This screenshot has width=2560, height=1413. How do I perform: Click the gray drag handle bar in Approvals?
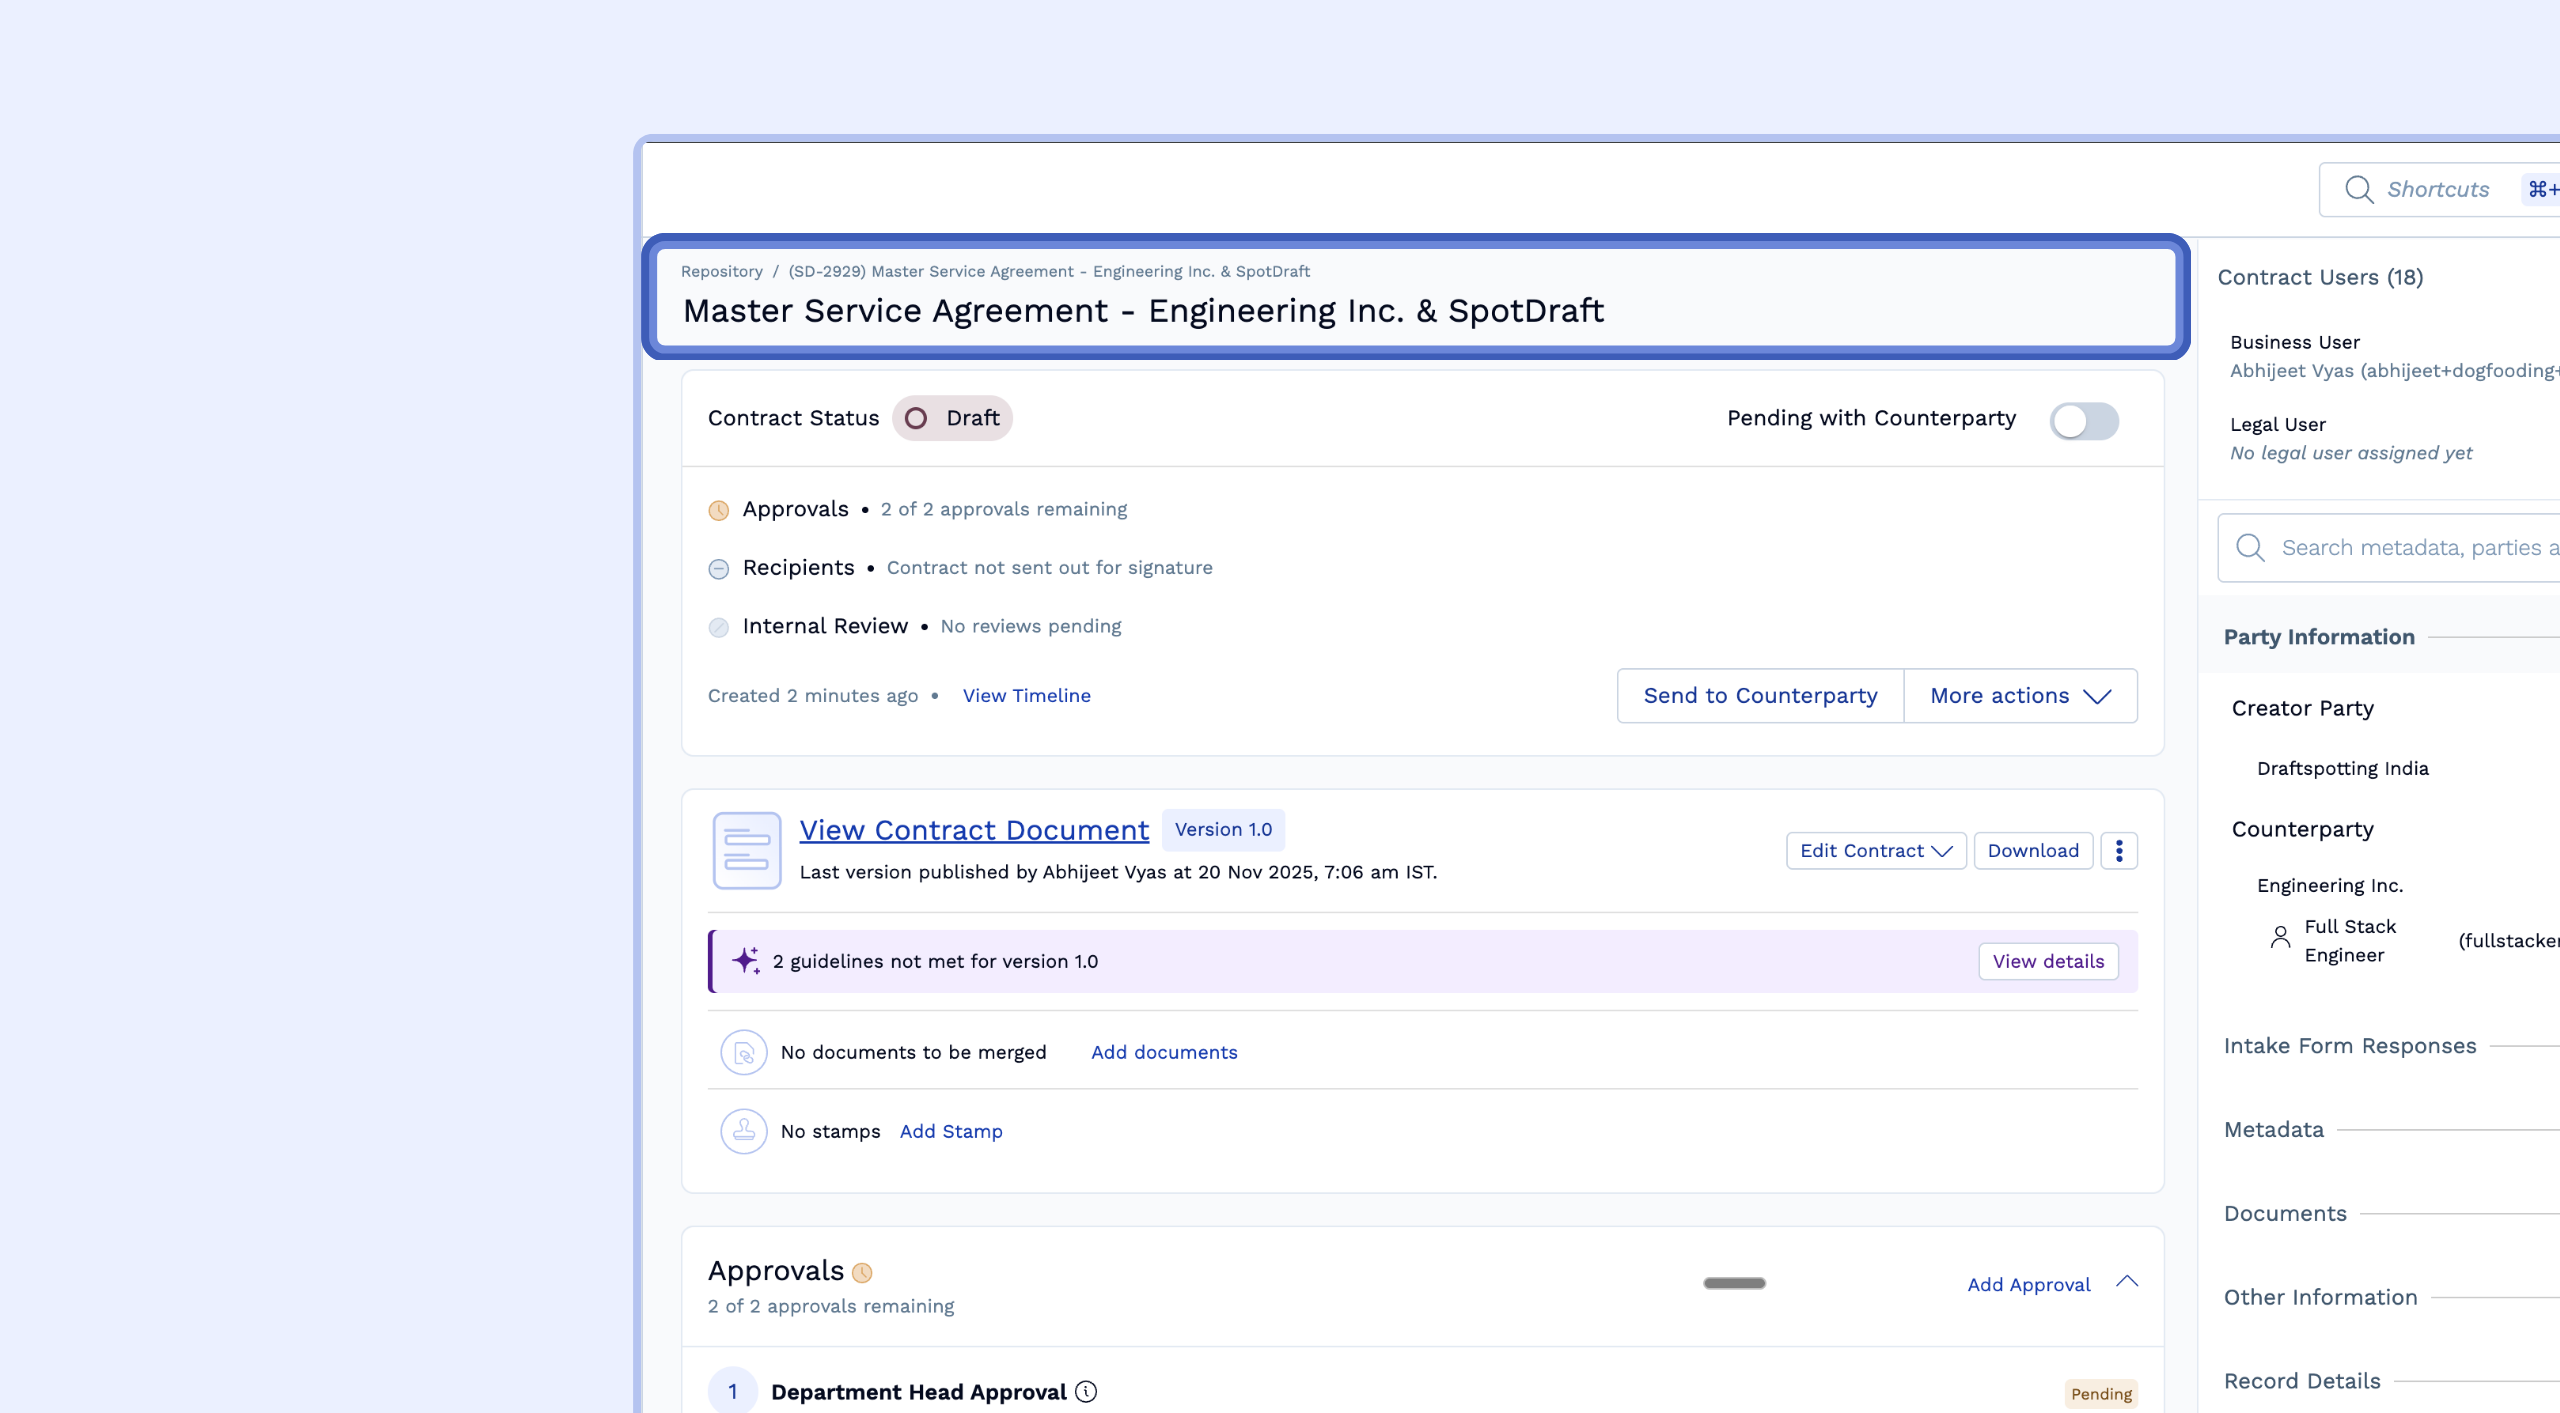pos(1734,1283)
